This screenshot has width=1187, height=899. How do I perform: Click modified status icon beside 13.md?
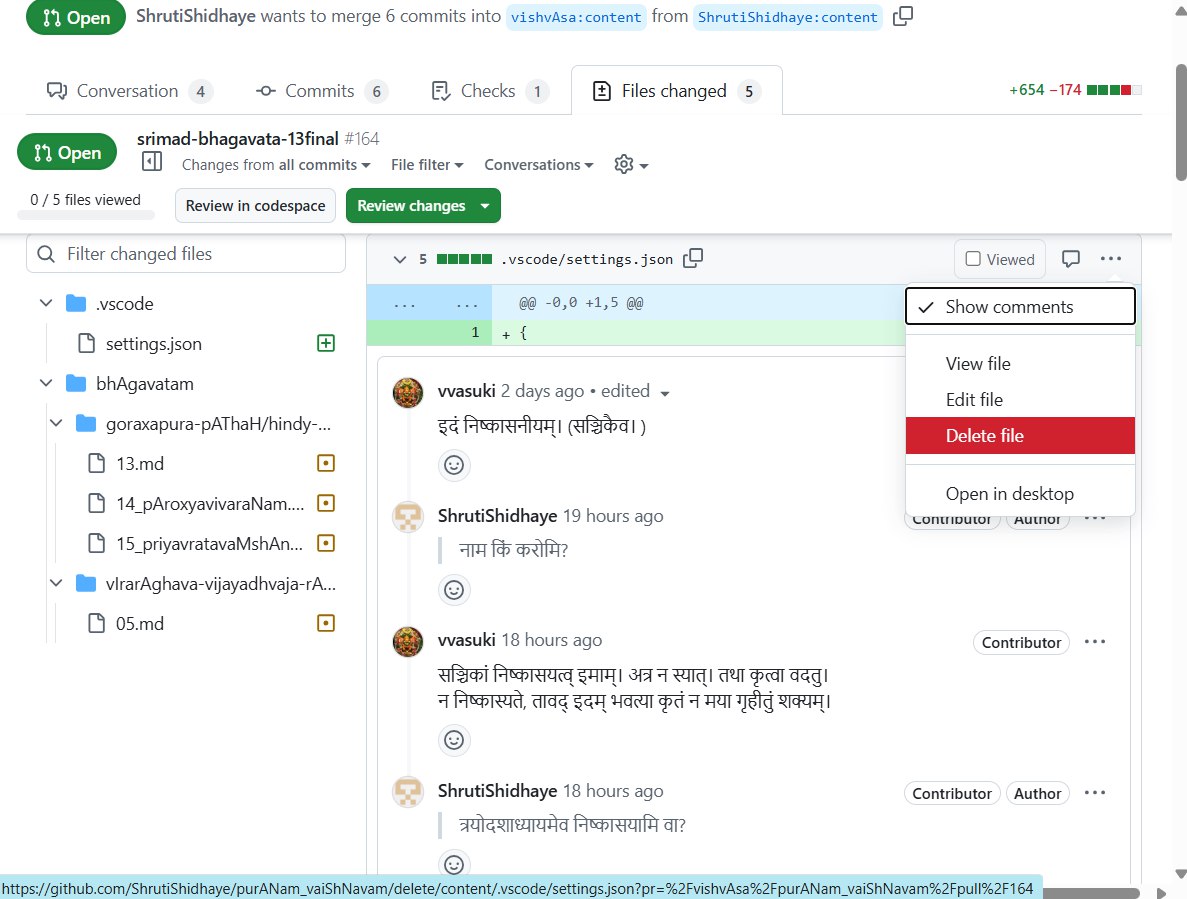326,463
